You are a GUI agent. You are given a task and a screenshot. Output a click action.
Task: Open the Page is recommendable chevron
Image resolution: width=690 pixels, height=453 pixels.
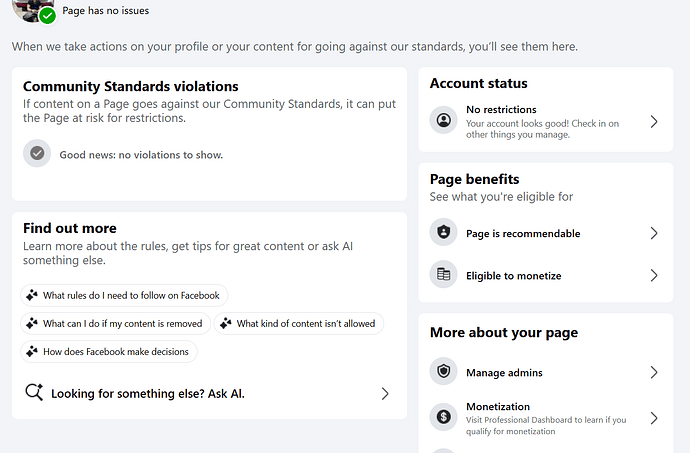click(x=654, y=233)
